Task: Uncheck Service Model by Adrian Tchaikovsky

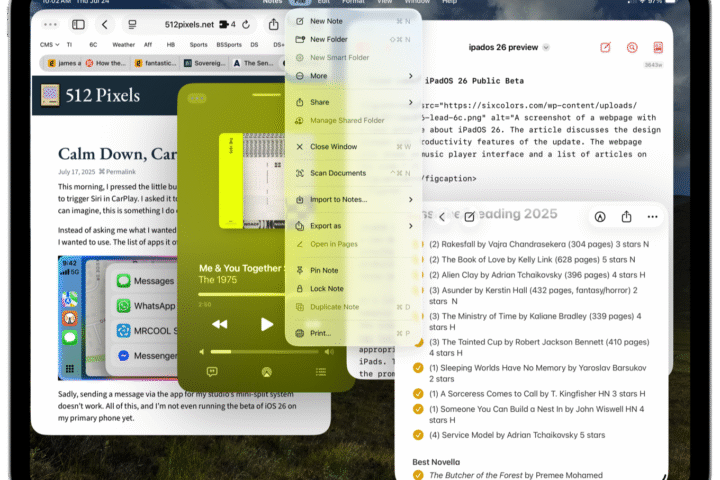Action: (418, 435)
